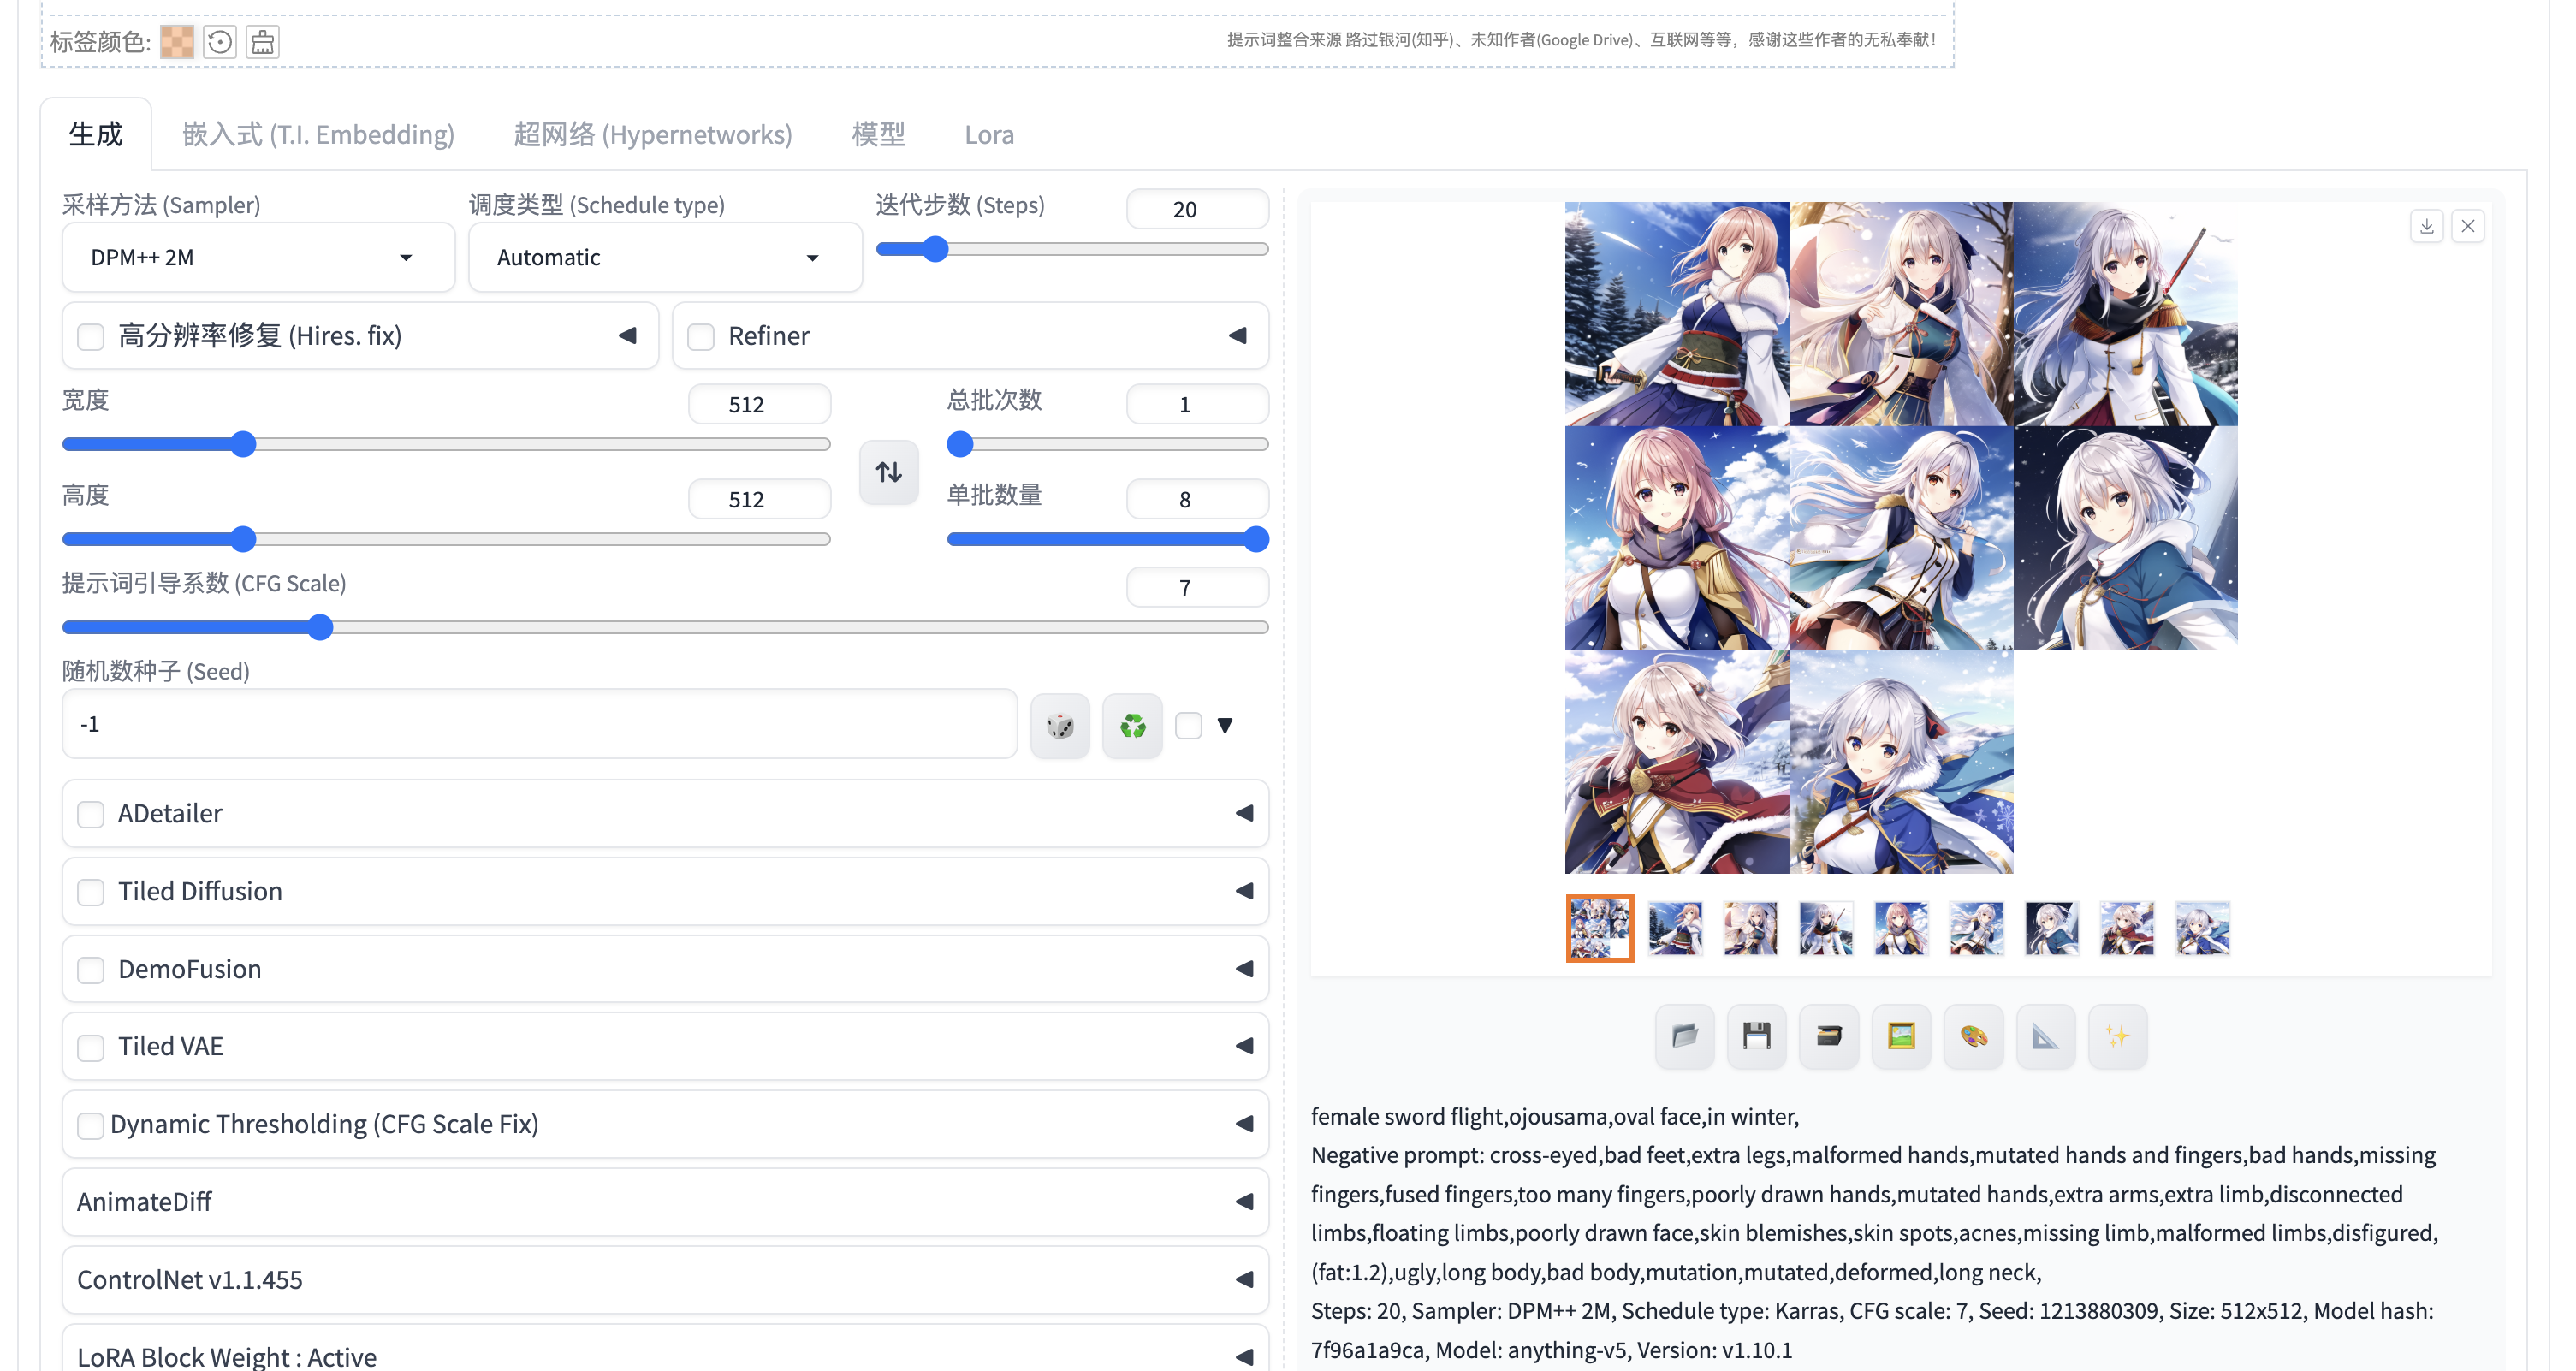Open the output folder icon button

click(1684, 1036)
